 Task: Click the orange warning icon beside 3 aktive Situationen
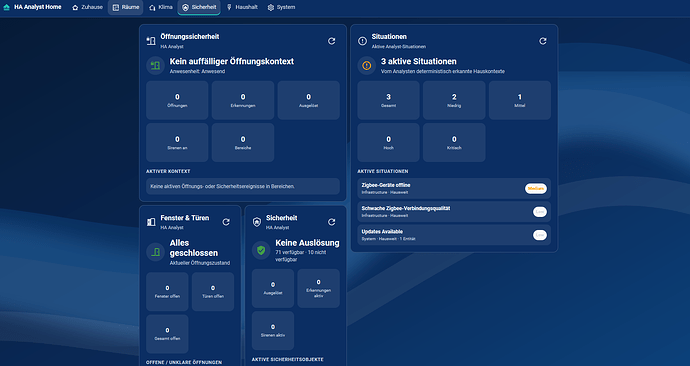click(367, 66)
